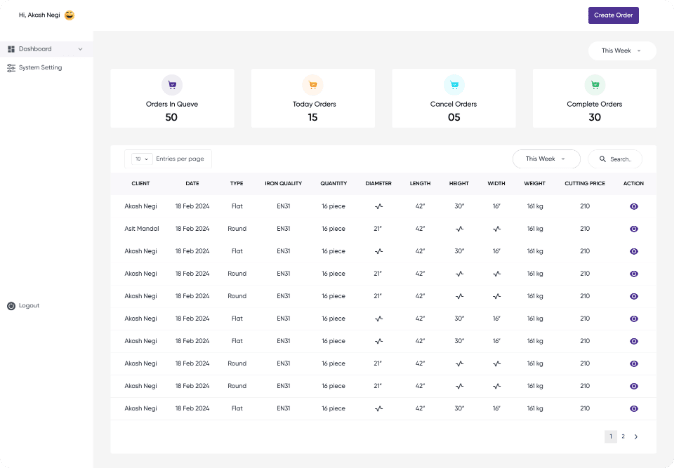674x468 pixels.
Task: Sort by the IRON QUALITY column header
Action: pos(283,184)
